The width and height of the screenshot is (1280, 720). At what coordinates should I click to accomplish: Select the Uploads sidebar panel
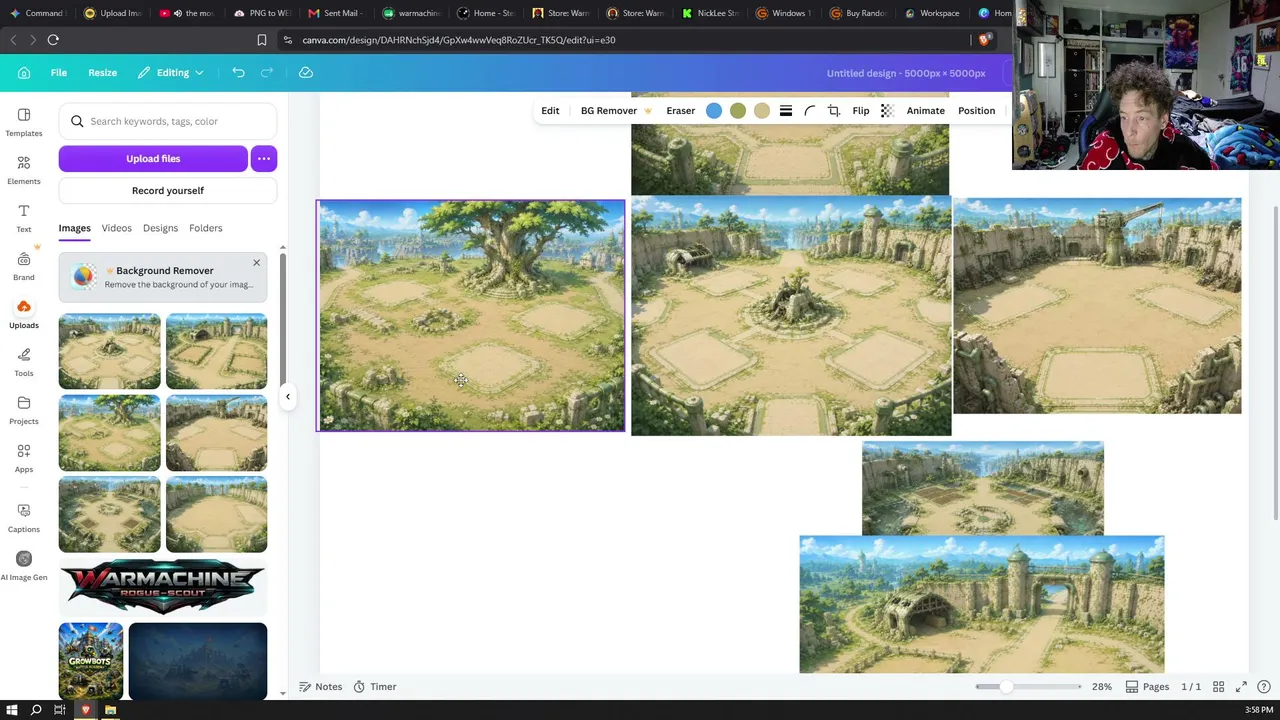point(24,314)
